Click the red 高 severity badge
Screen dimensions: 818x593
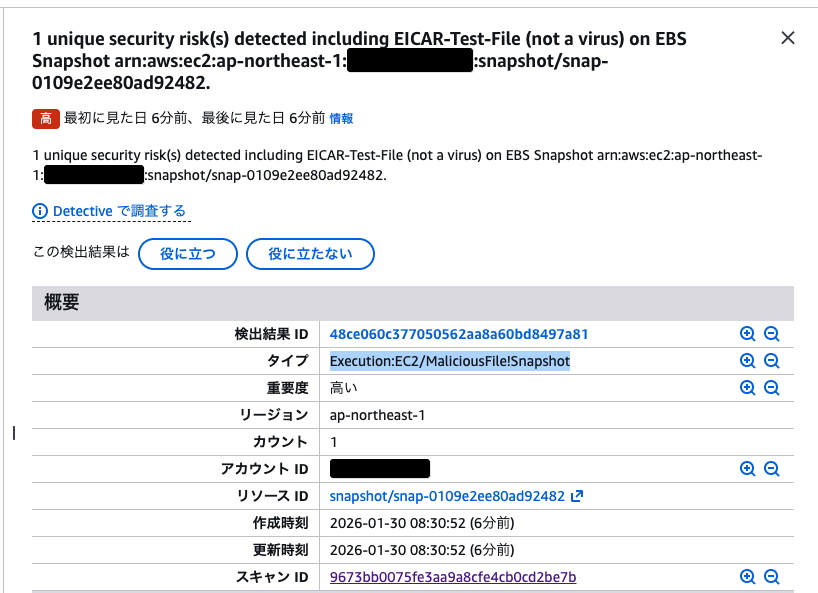44,118
